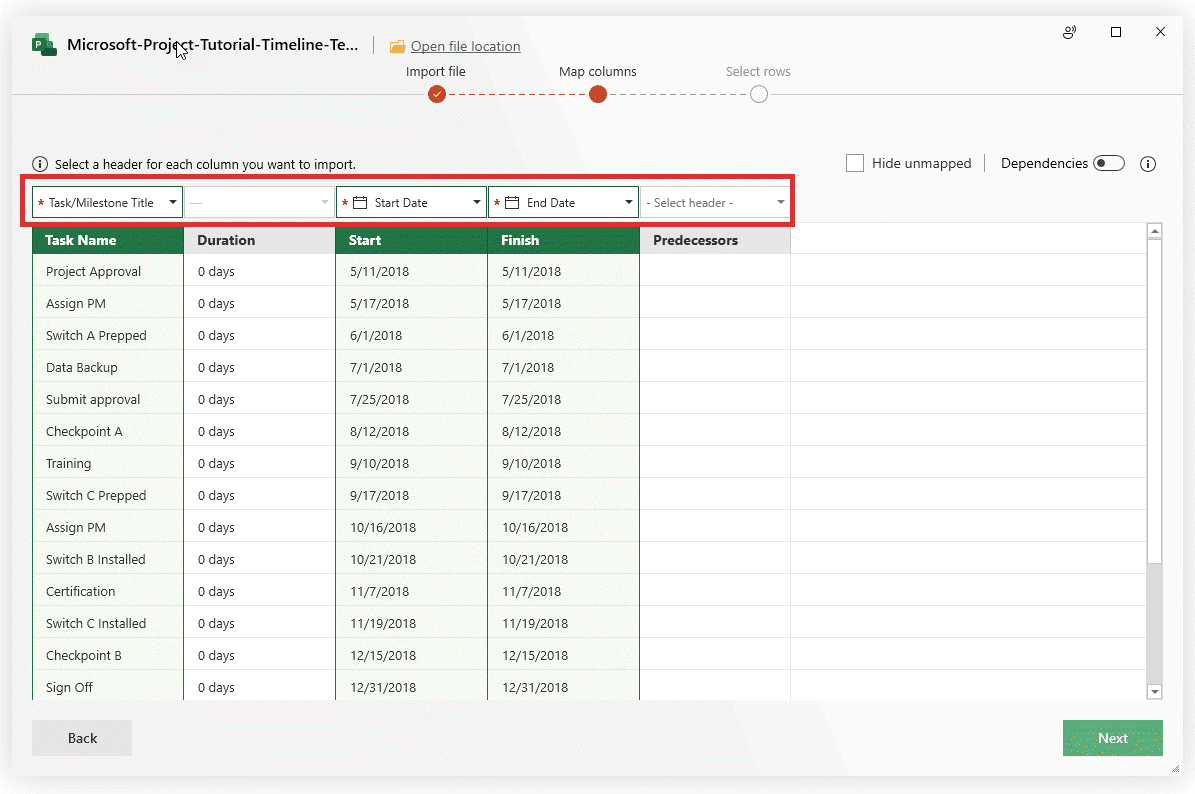Viewport: 1195px width, 794px height.
Task: Click the completed checkmark on Import file step
Action: click(x=436, y=93)
